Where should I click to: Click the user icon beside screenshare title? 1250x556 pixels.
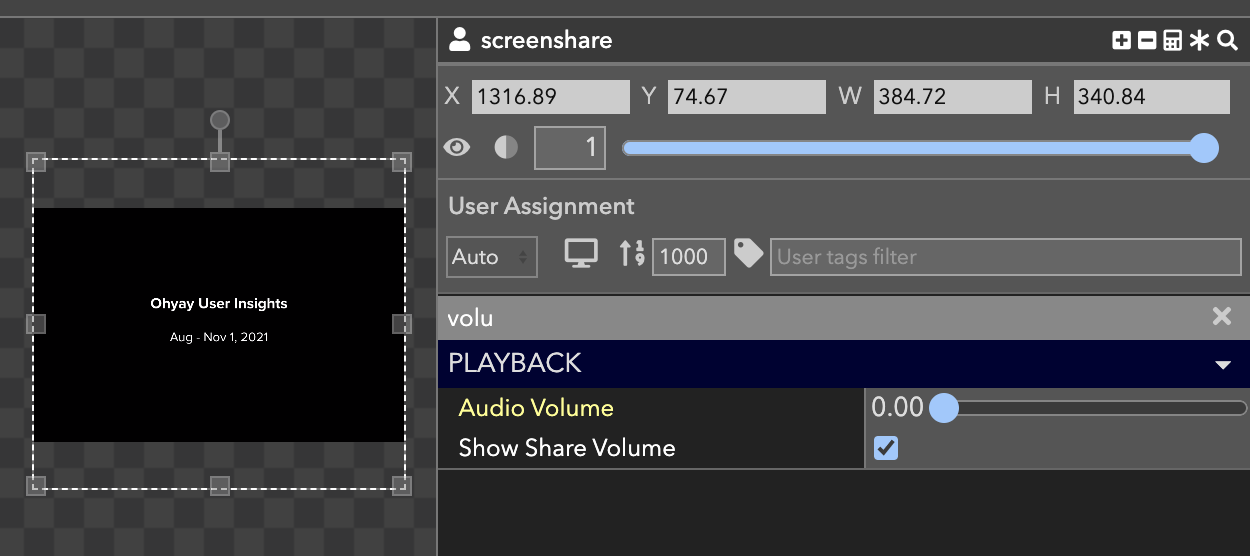(460, 40)
